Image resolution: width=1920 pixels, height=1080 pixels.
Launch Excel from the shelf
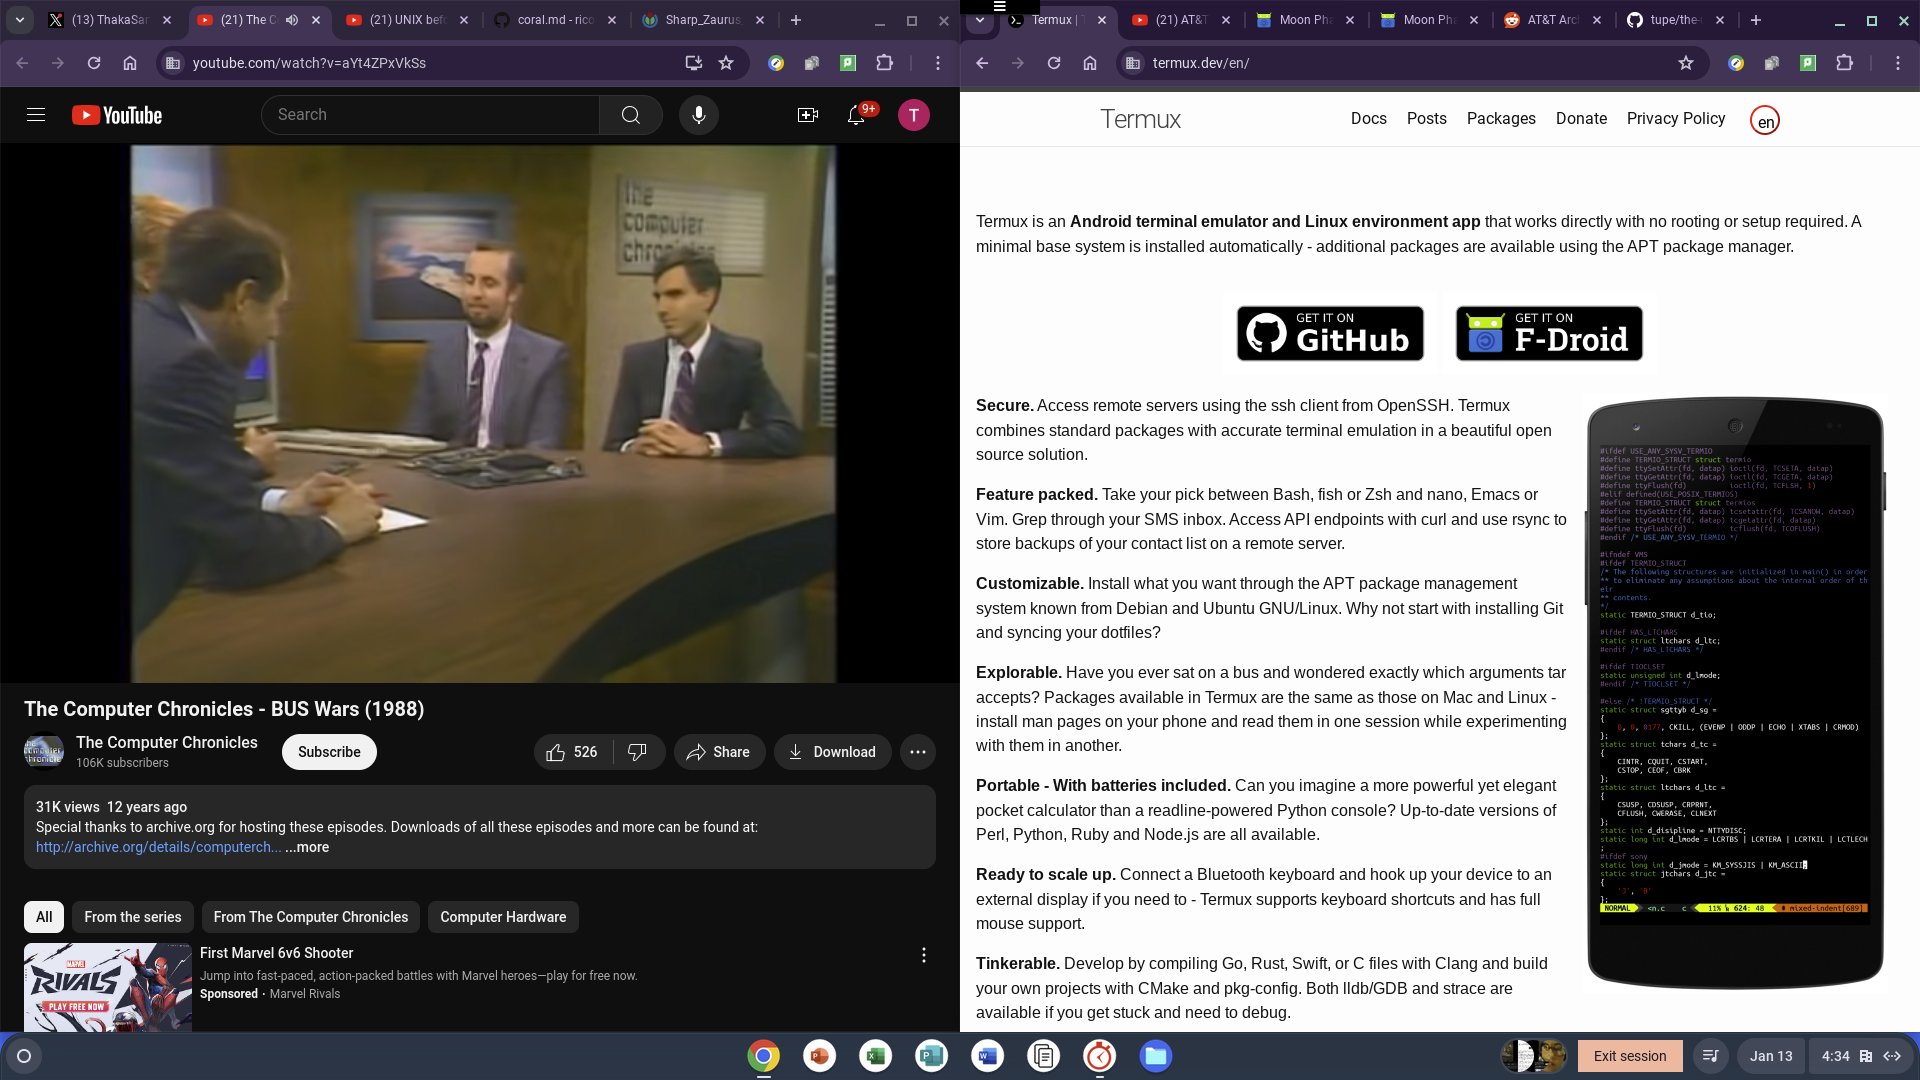pos(875,1056)
